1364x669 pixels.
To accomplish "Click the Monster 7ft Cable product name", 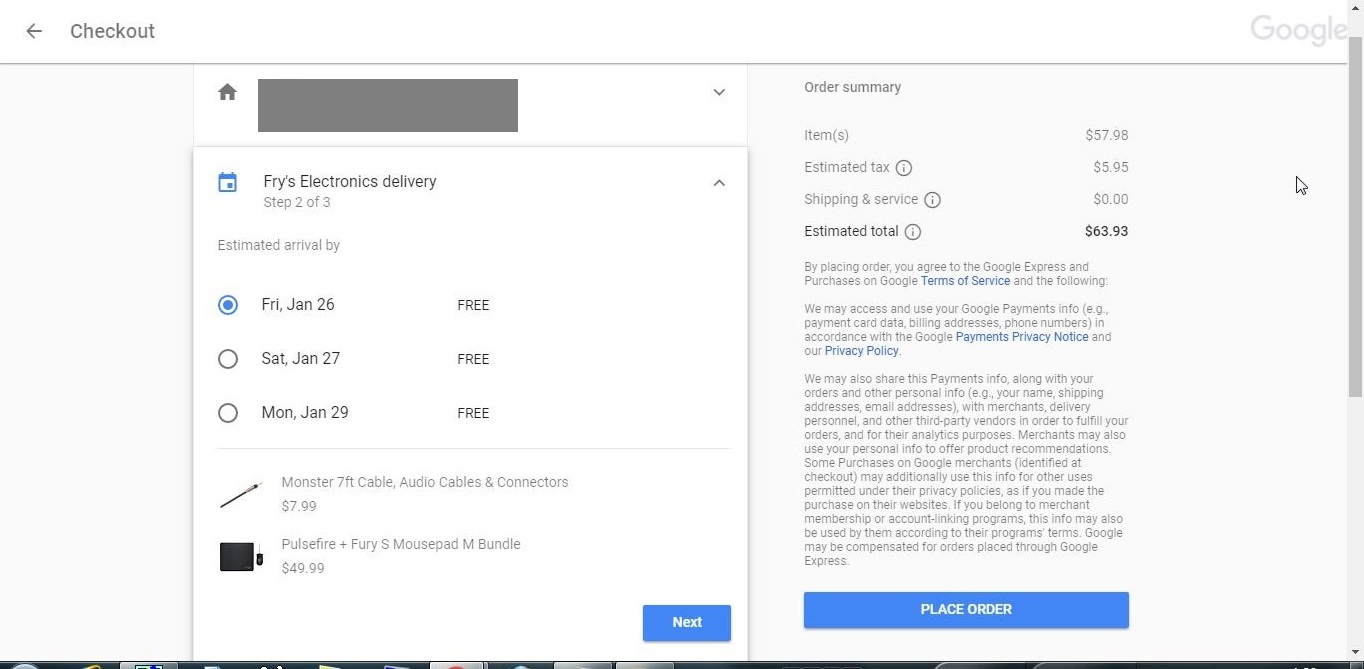I will coord(425,482).
